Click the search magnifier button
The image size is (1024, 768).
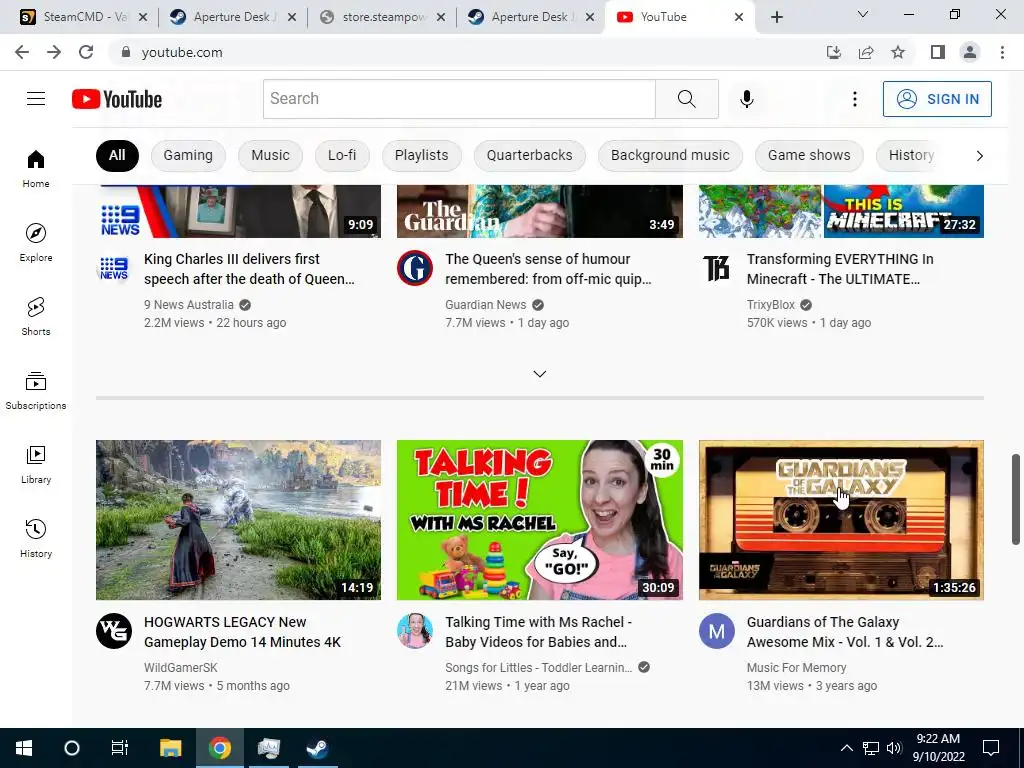point(686,99)
